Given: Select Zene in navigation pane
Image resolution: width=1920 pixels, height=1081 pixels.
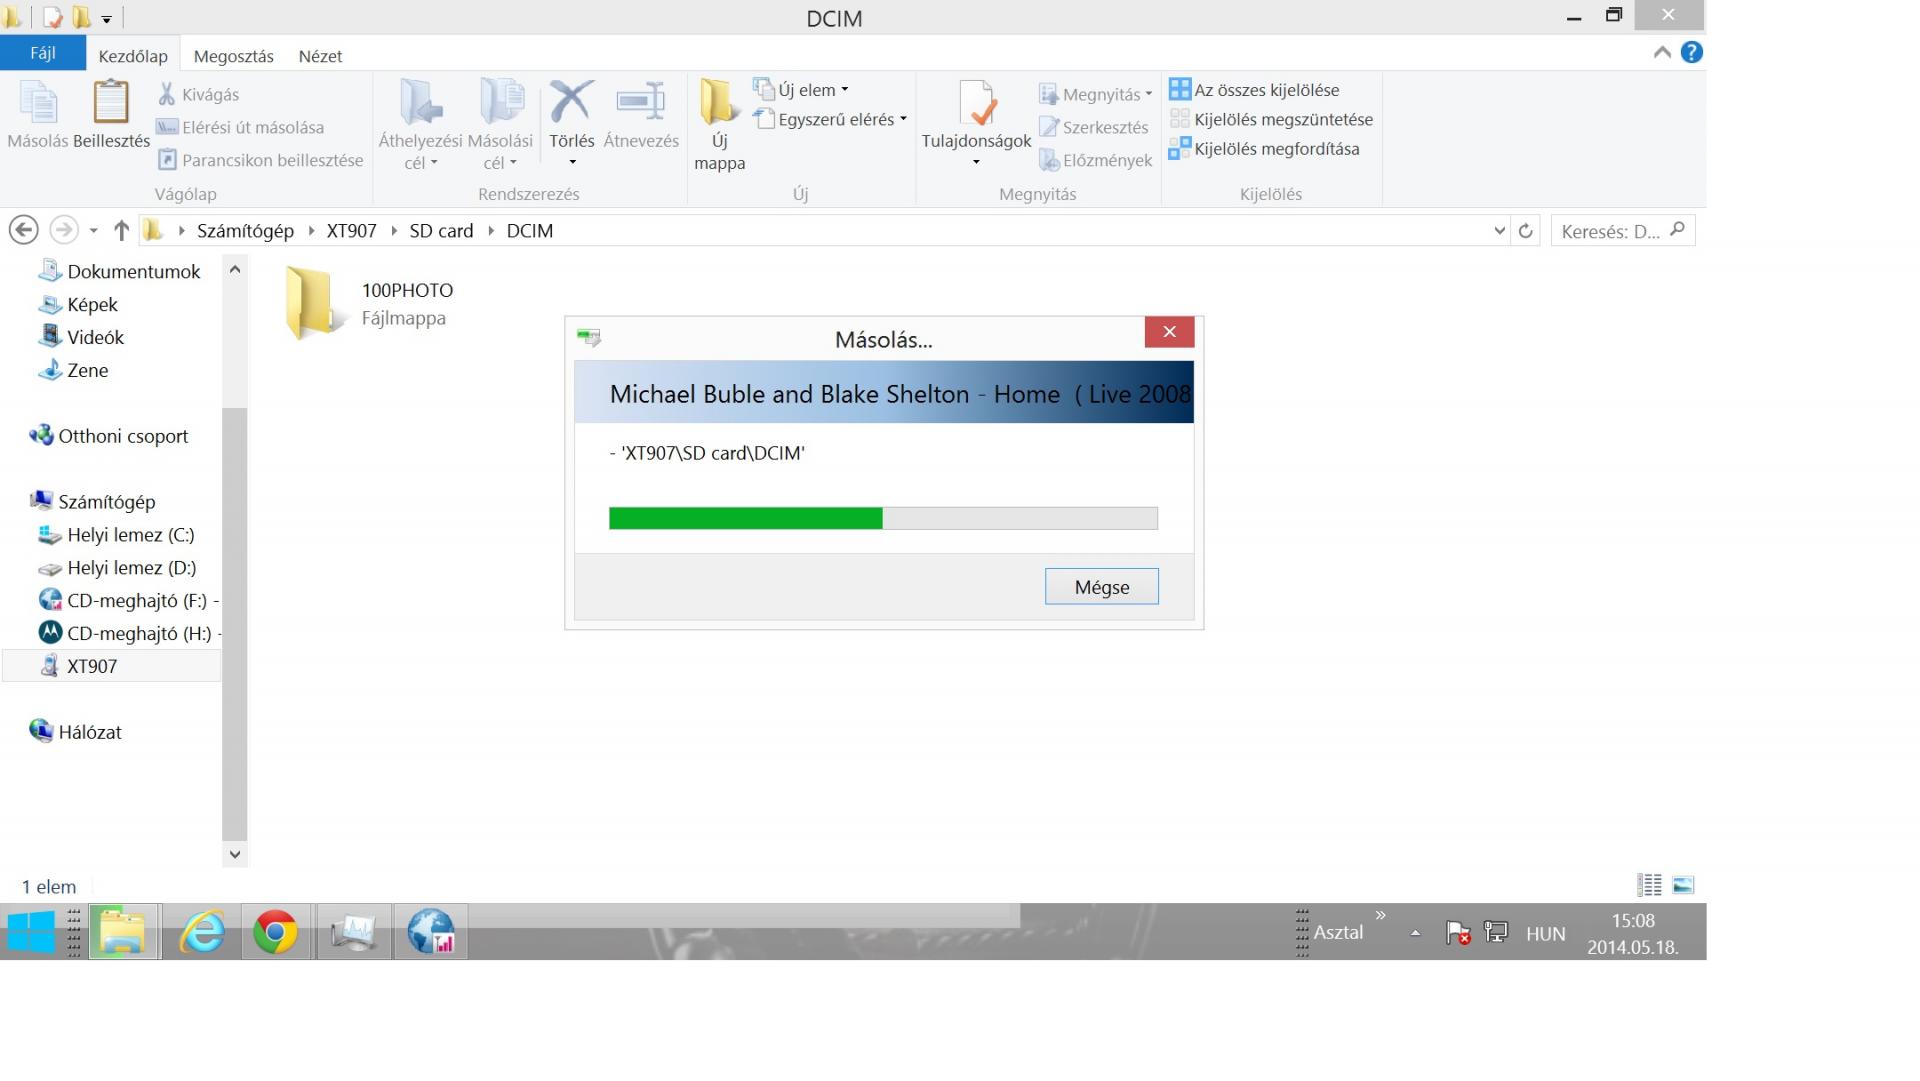Looking at the screenshot, I should pyautogui.click(x=74, y=370).
